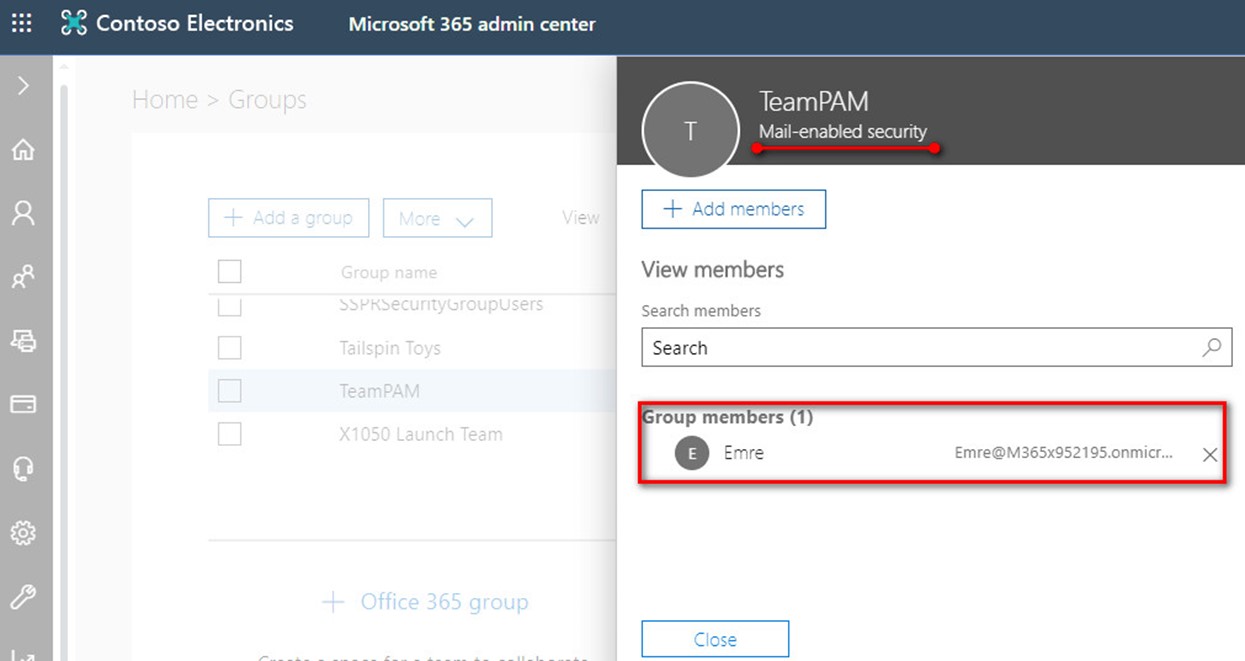Click the Search members input field
The width and height of the screenshot is (1245, 661).
click(937, 348)
